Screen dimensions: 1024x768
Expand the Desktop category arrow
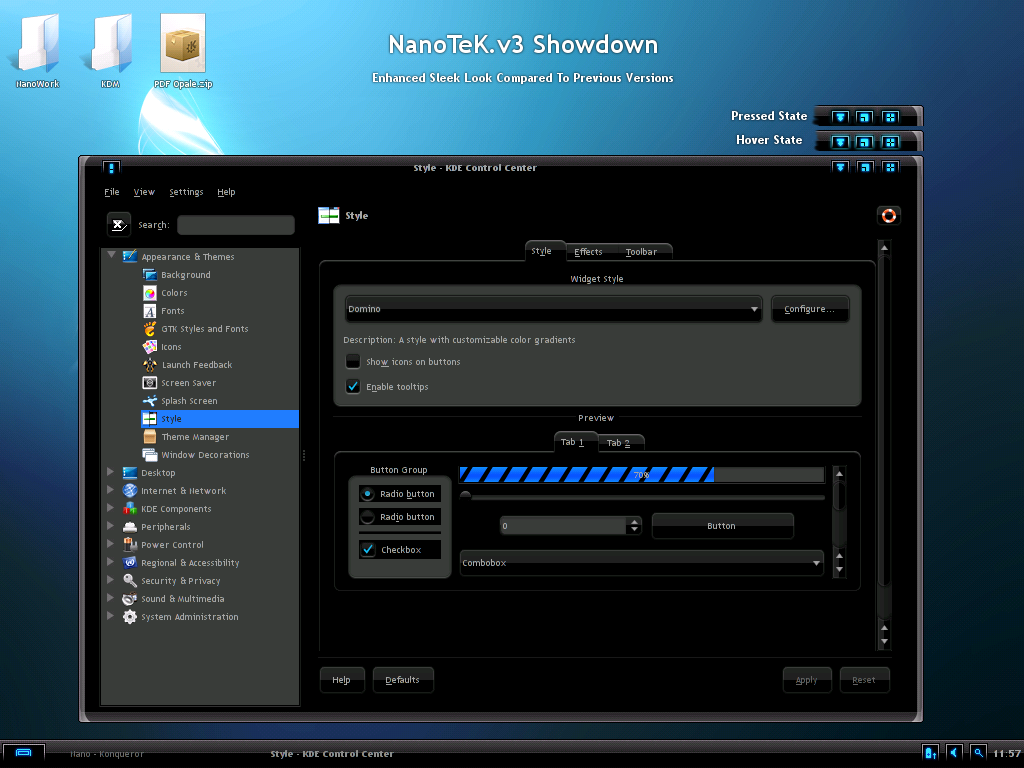110,472
